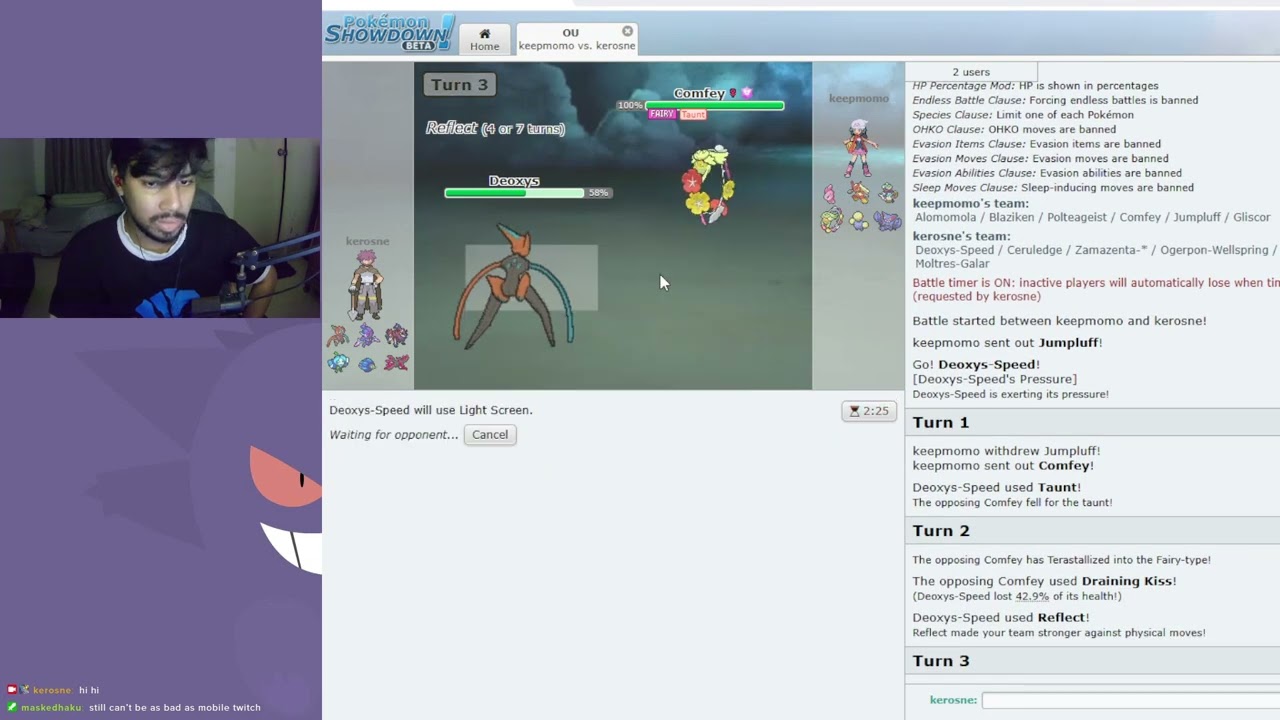Click Moltres-Galar icon in kerosne's team

(396, 362)
